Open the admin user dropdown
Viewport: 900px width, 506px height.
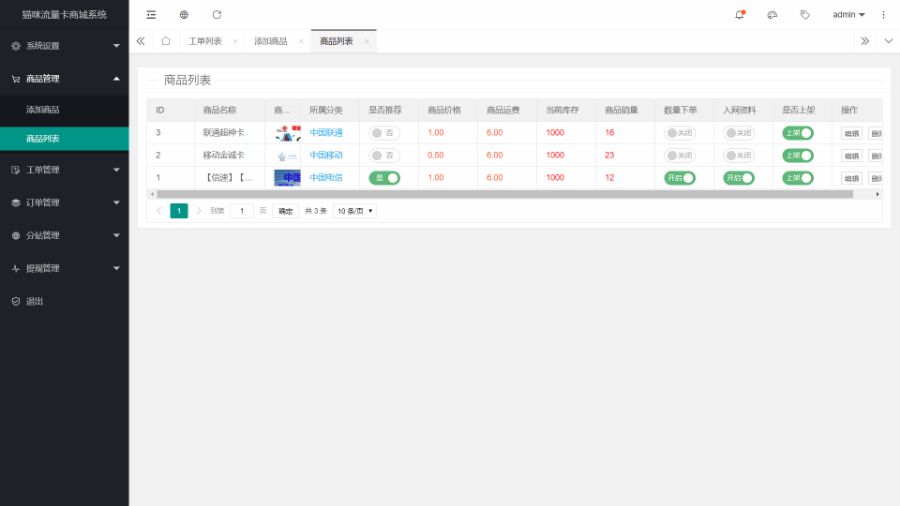(848, 15)
